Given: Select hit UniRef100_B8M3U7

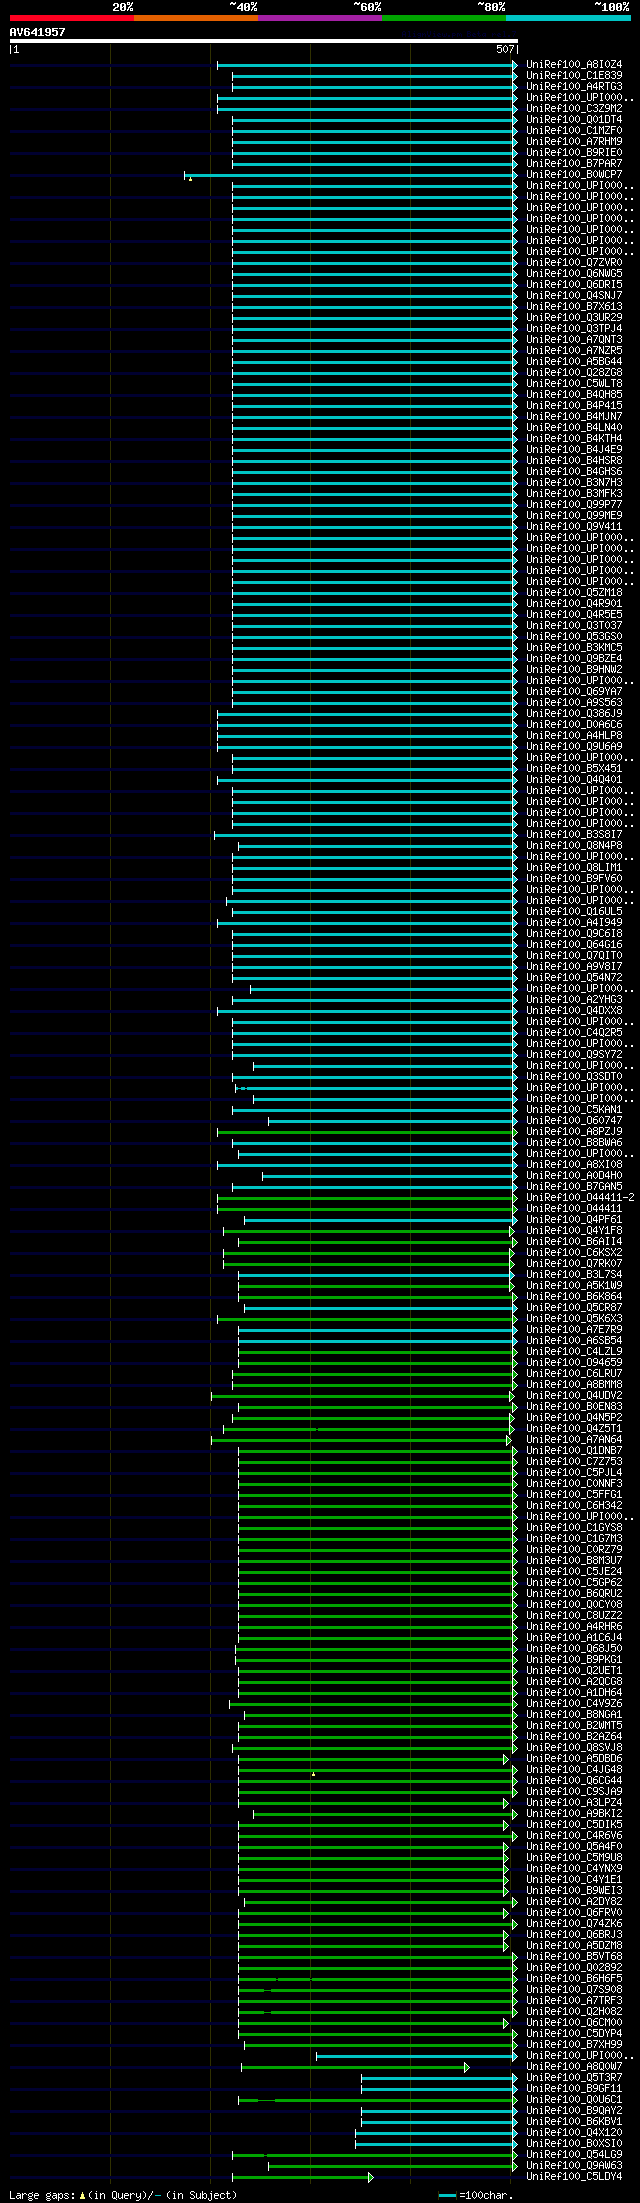Looking at the screenshot, I should 574,1561.
